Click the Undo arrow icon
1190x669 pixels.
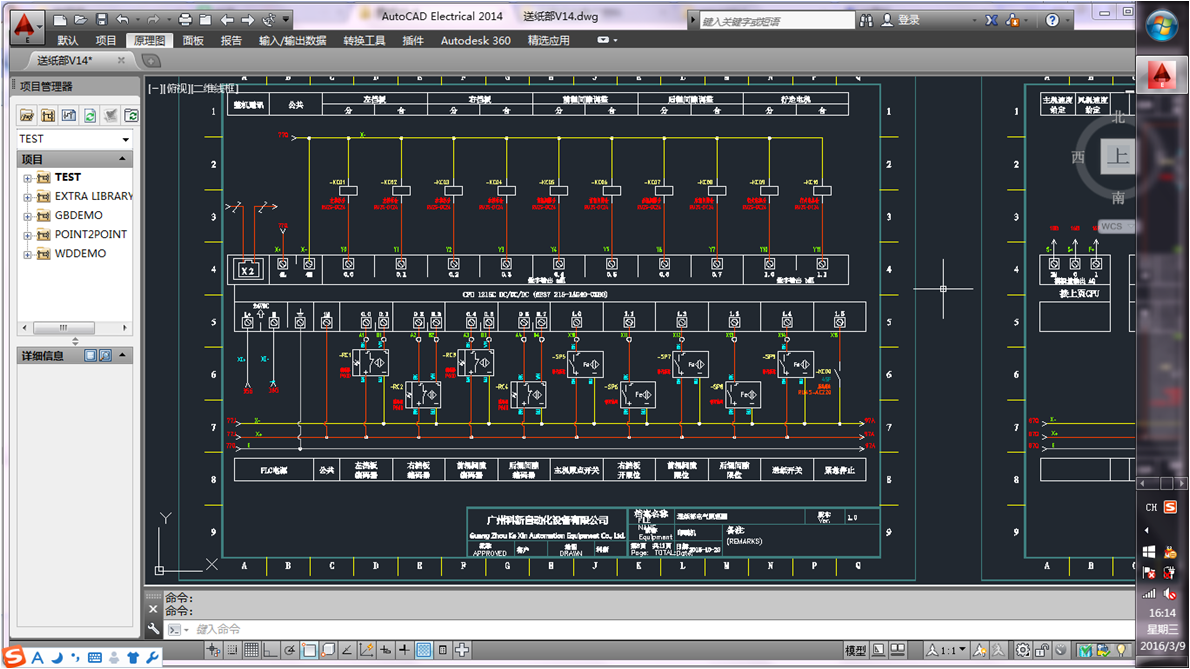click(x=123, y=20)
